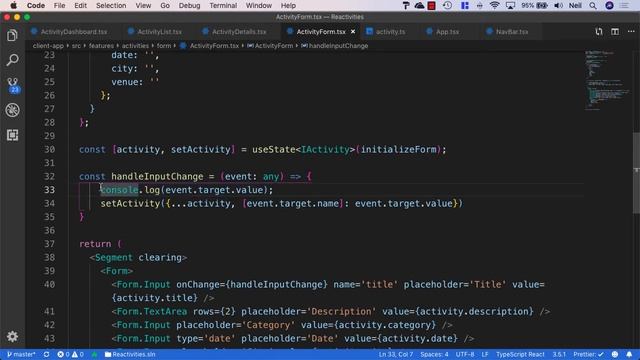The width and height of the screenshot is (640, 360).
Task: Click 'Segment' tag on line 38
Action: tap(113, 258)
